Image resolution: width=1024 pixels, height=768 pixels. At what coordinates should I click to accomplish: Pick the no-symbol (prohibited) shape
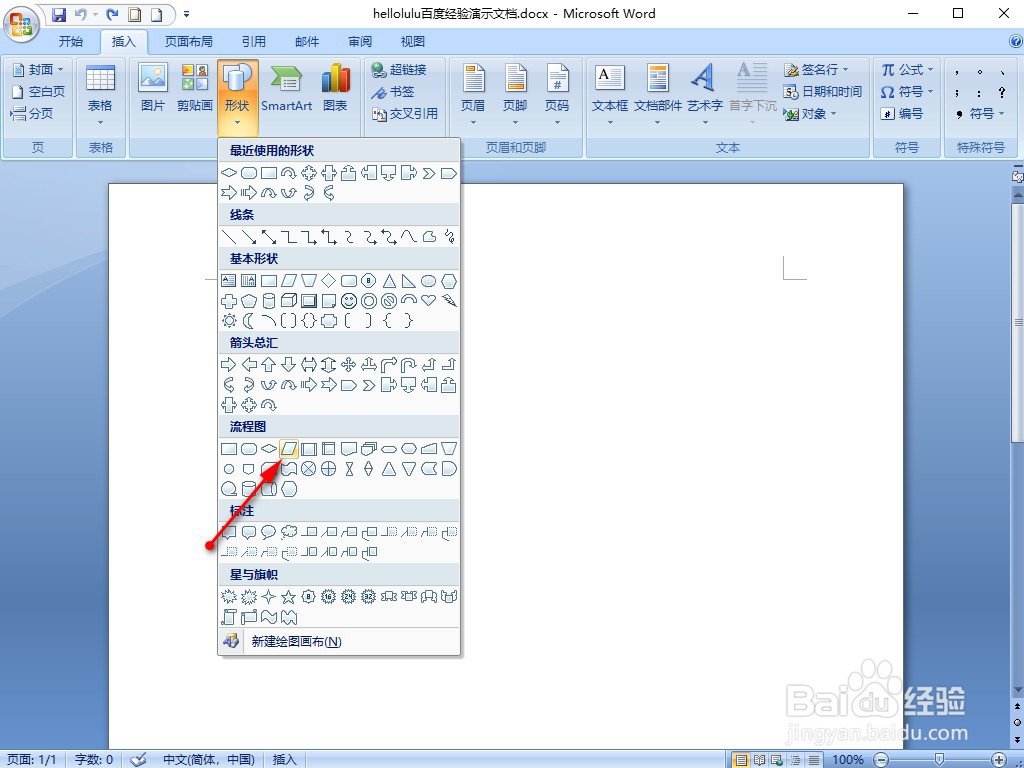tap(389, 300)
